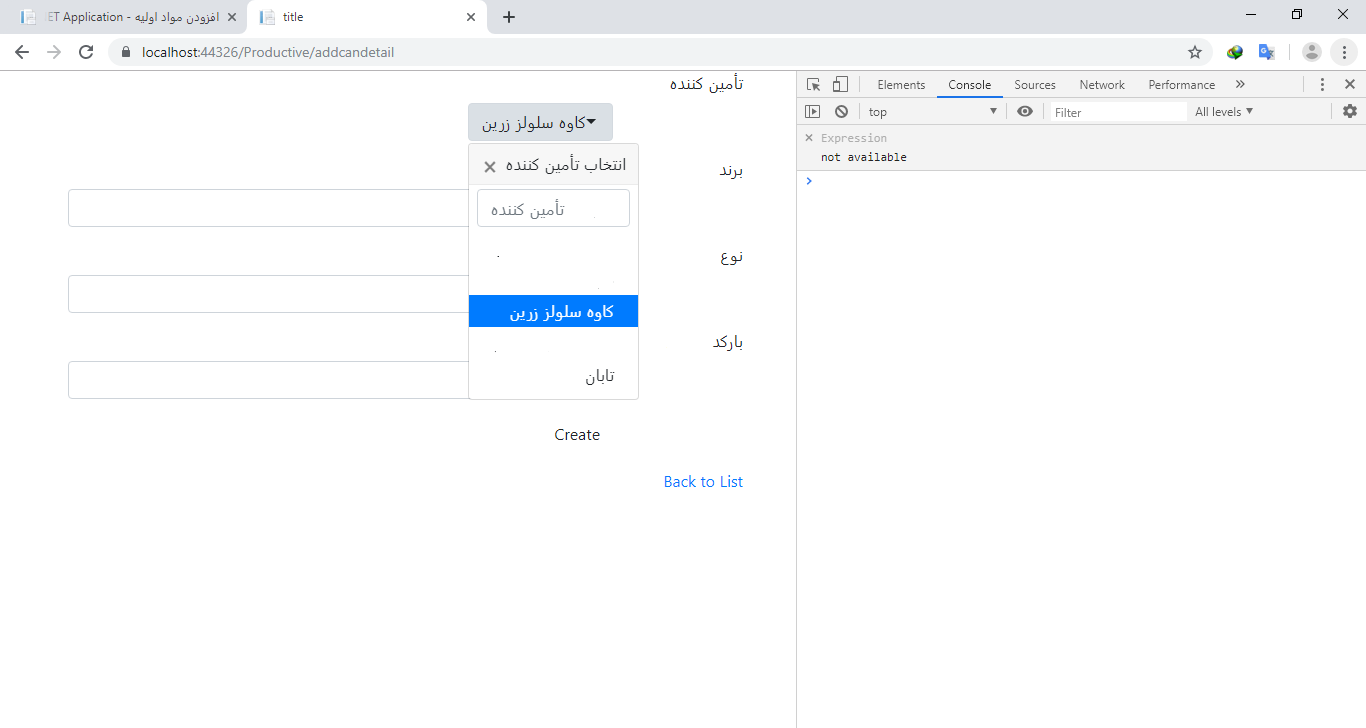Open the Sources tab

pos(1035,85)
